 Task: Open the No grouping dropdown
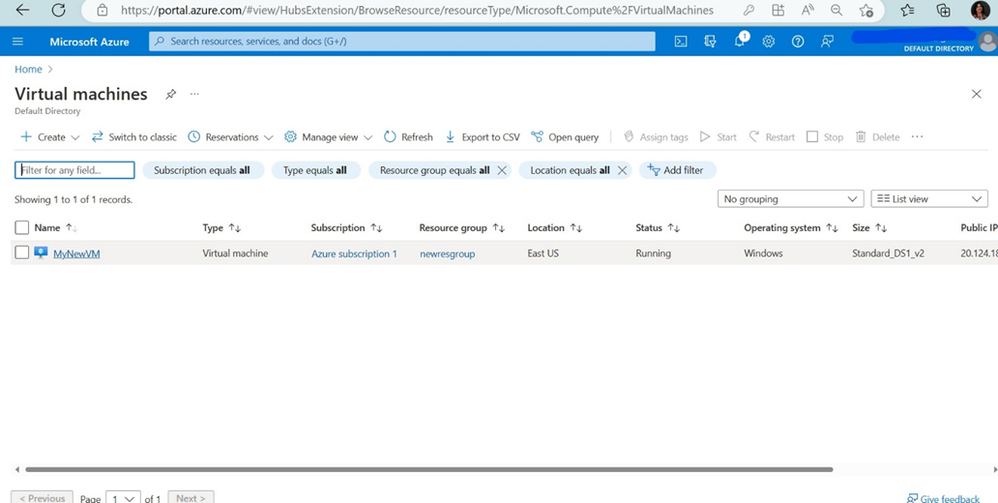tap(790, 199)
